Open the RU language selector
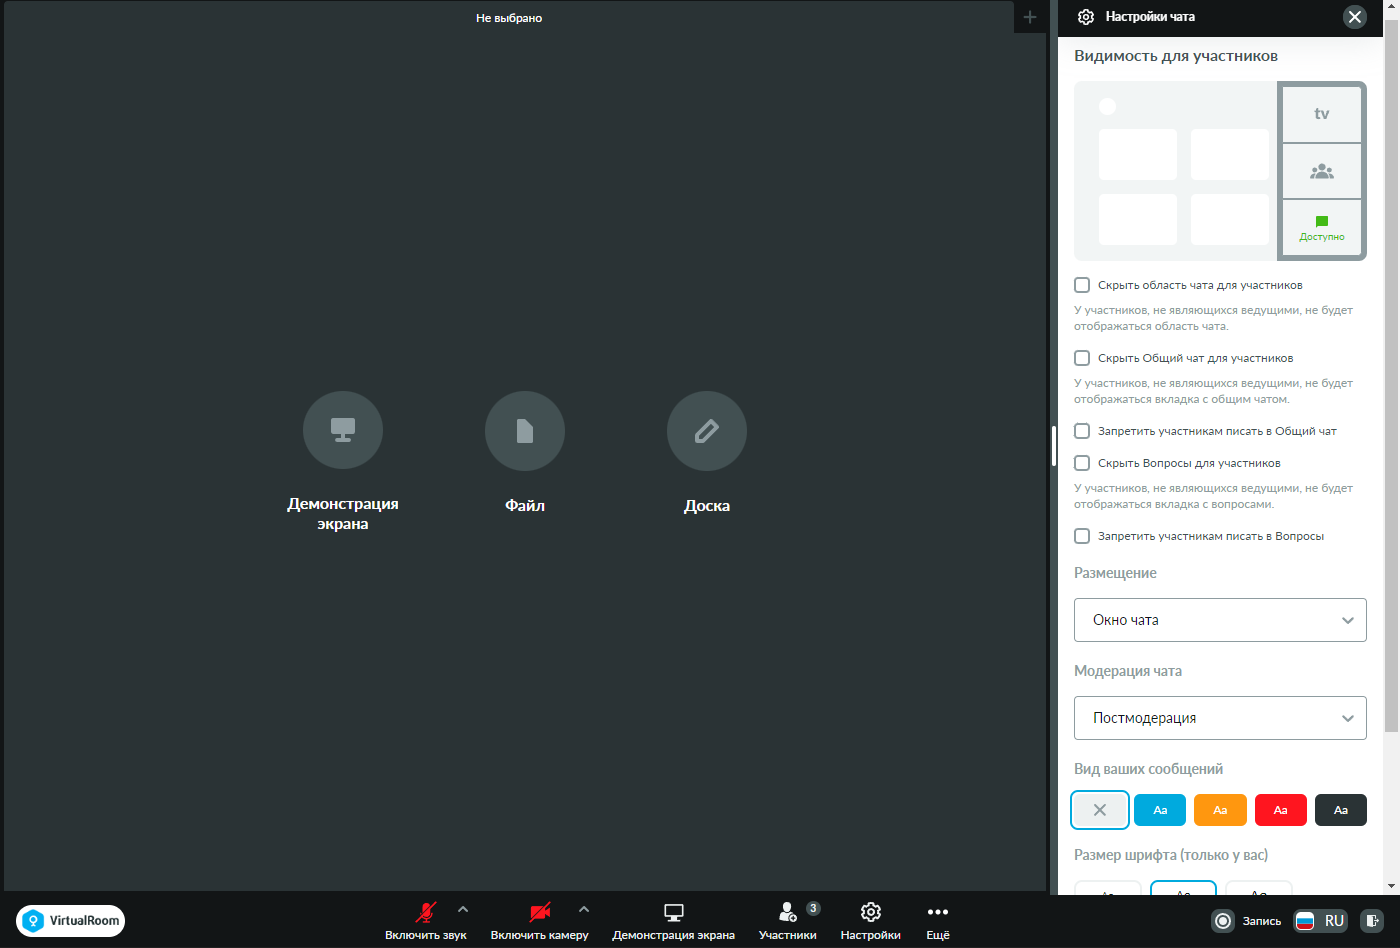 [x=1321, y=921]
